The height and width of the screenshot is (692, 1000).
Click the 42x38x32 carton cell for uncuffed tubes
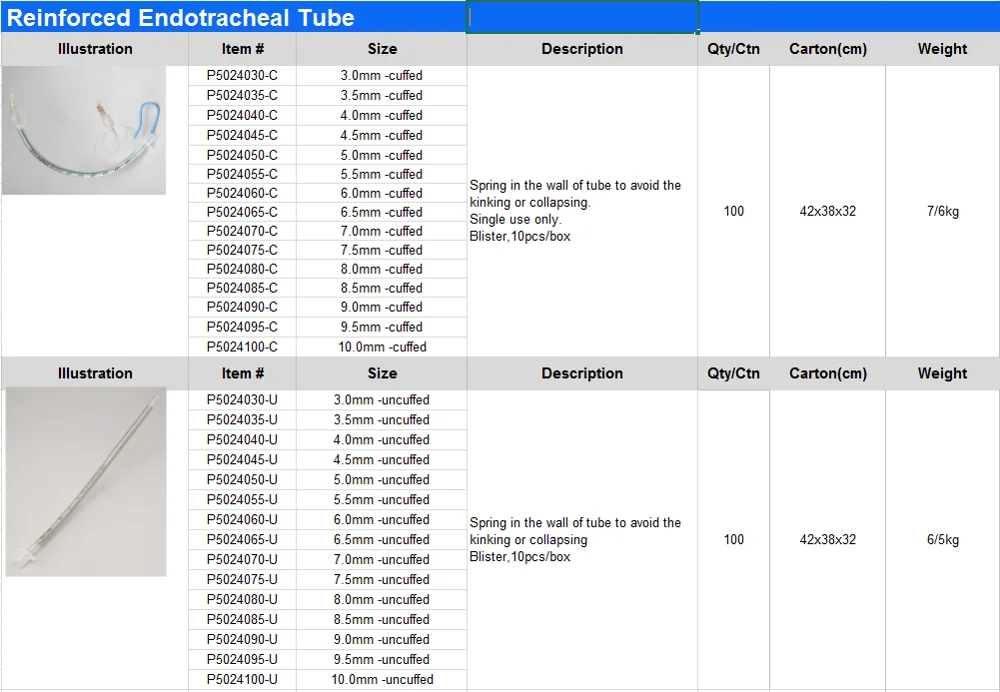tap(827, 539)
